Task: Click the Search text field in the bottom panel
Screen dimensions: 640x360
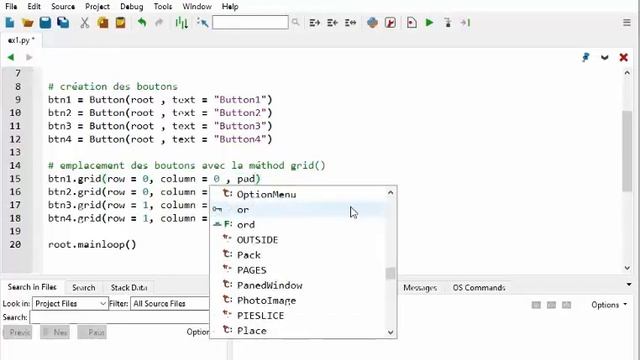Action: click(x=120, y=317)
